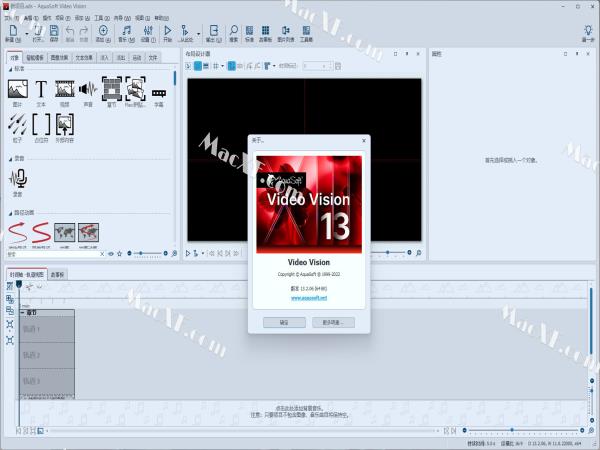
Task: Collapse the chapter (章节) in the timeline
Action: pyautogui.click(x=23, y=313)
